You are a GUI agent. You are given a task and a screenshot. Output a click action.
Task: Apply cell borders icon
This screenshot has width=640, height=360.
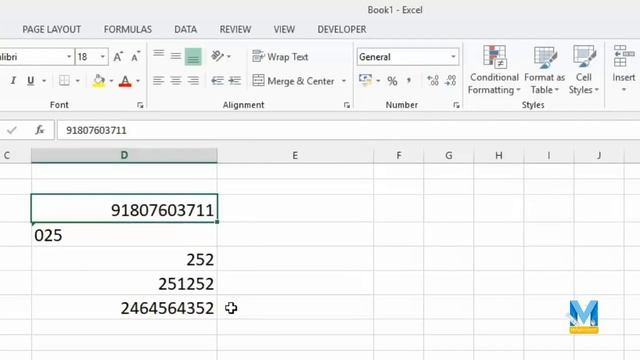click(64, 81)
